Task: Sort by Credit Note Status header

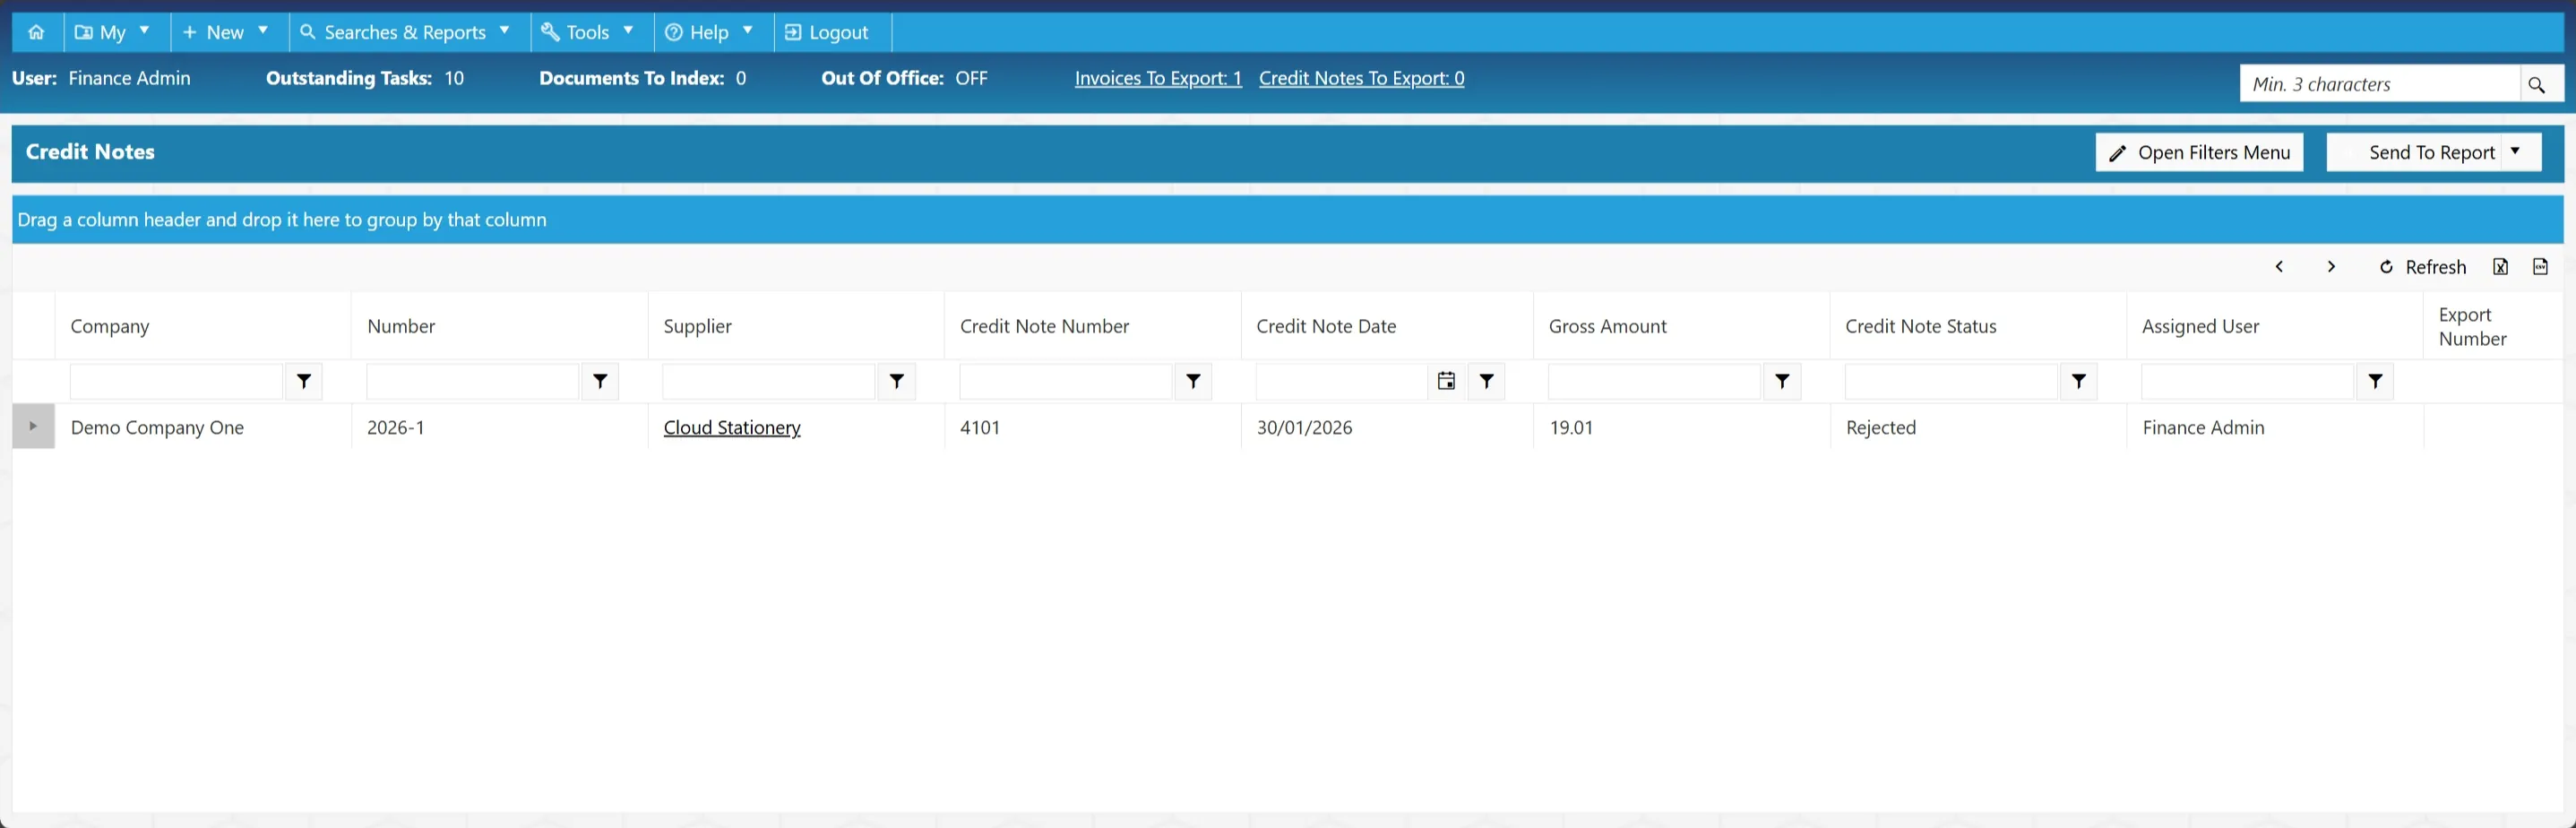Action: (1920, 326)
